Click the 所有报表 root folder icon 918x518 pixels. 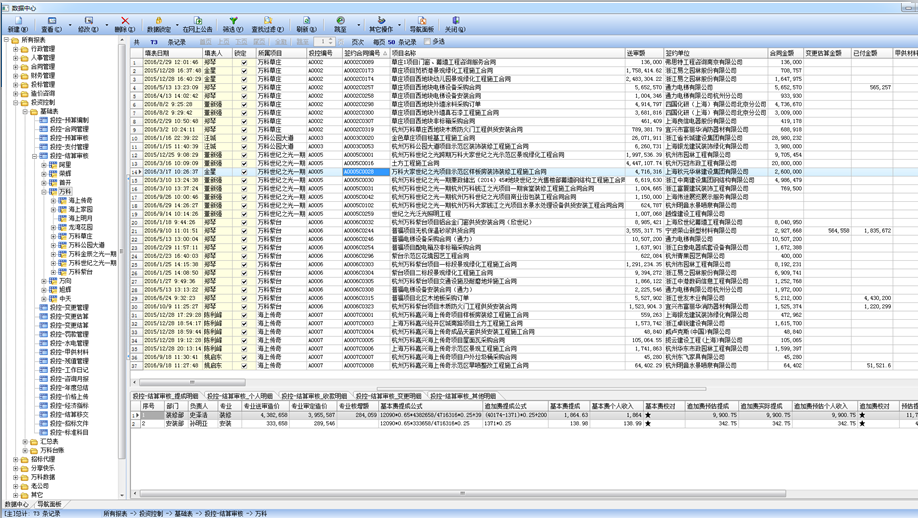(x=15, y=40)
